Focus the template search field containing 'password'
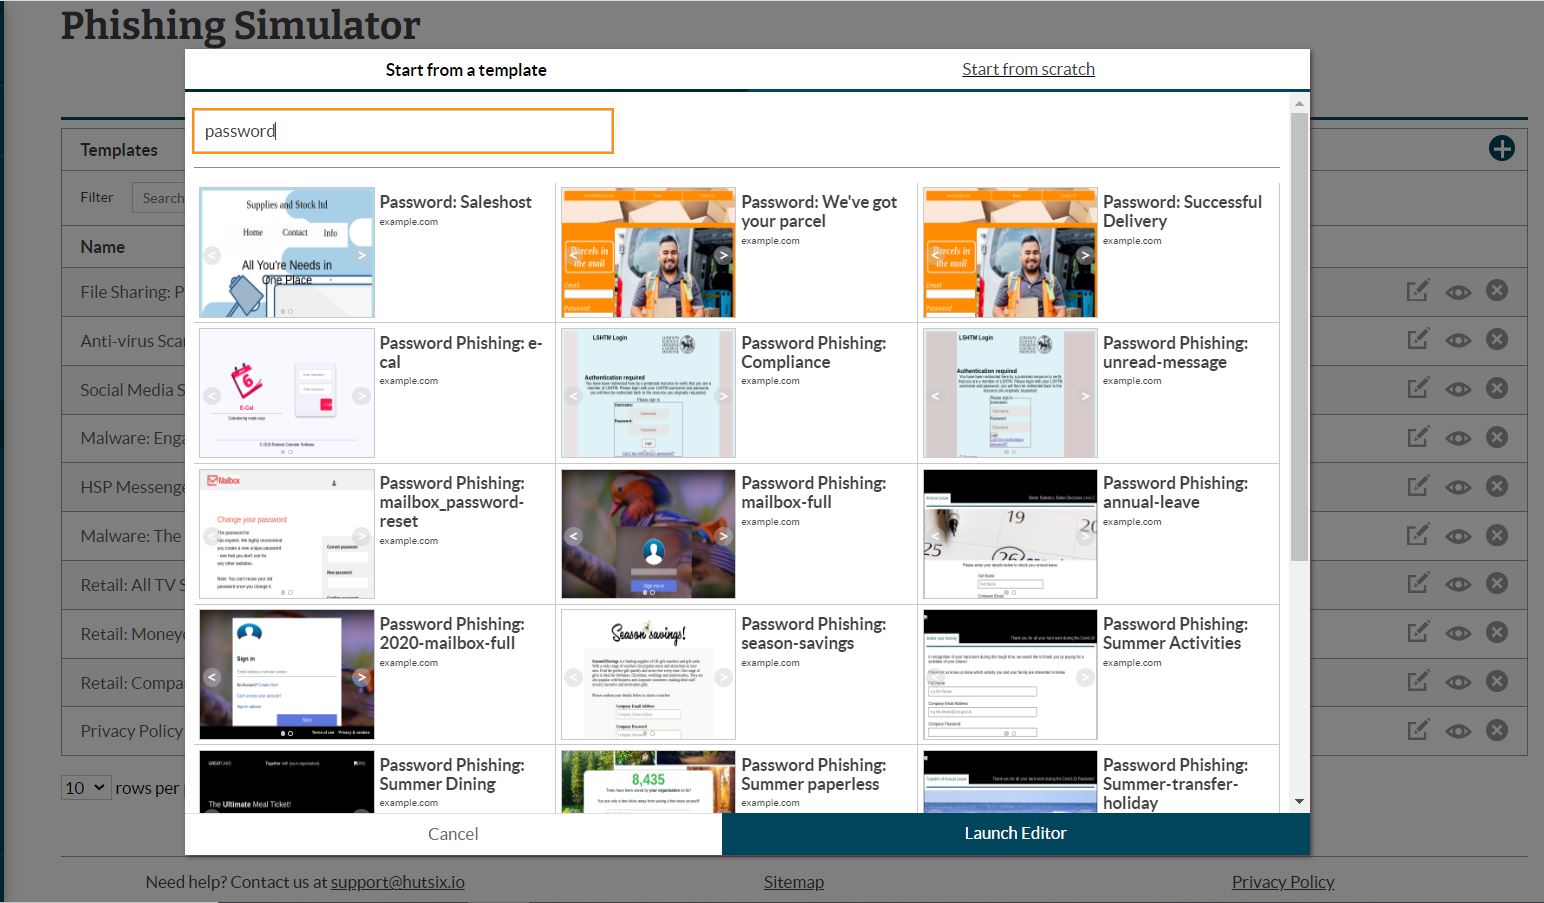 tap(403, 131)
